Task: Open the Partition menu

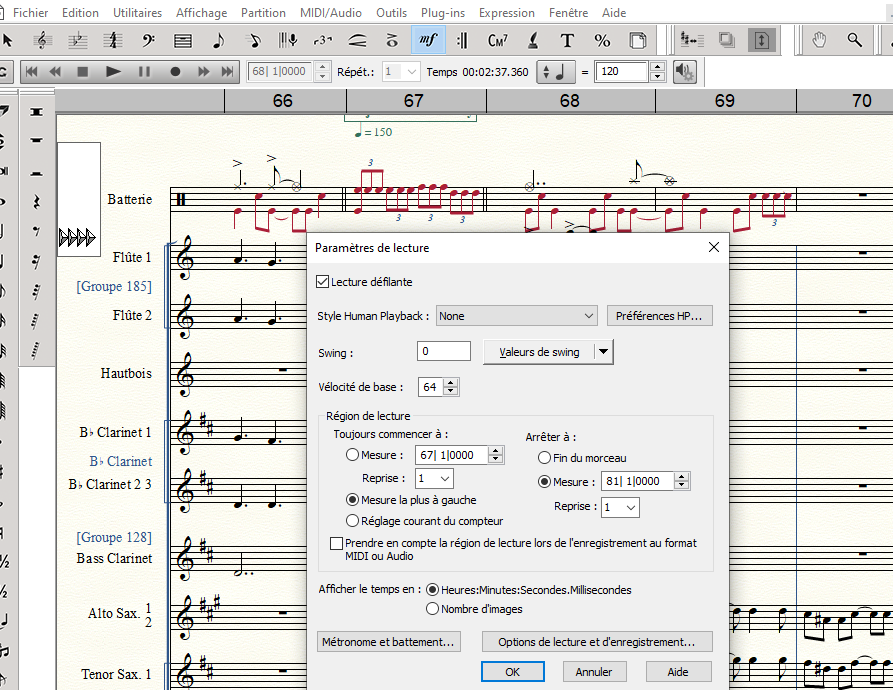Action: coord(263,13)
